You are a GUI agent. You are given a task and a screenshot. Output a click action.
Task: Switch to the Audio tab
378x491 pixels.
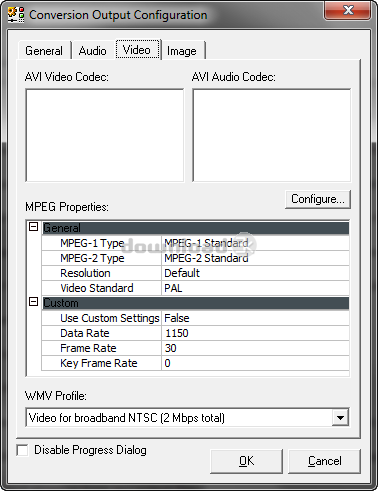click(92, 51)
